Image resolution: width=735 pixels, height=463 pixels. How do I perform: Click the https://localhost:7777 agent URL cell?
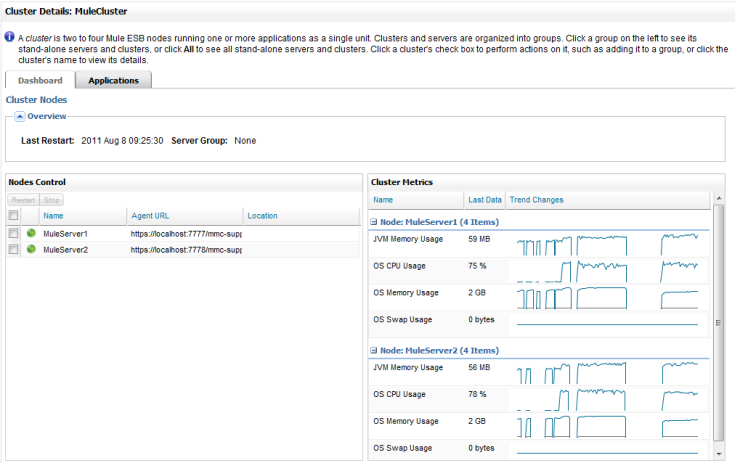click(x=186, y=233)
